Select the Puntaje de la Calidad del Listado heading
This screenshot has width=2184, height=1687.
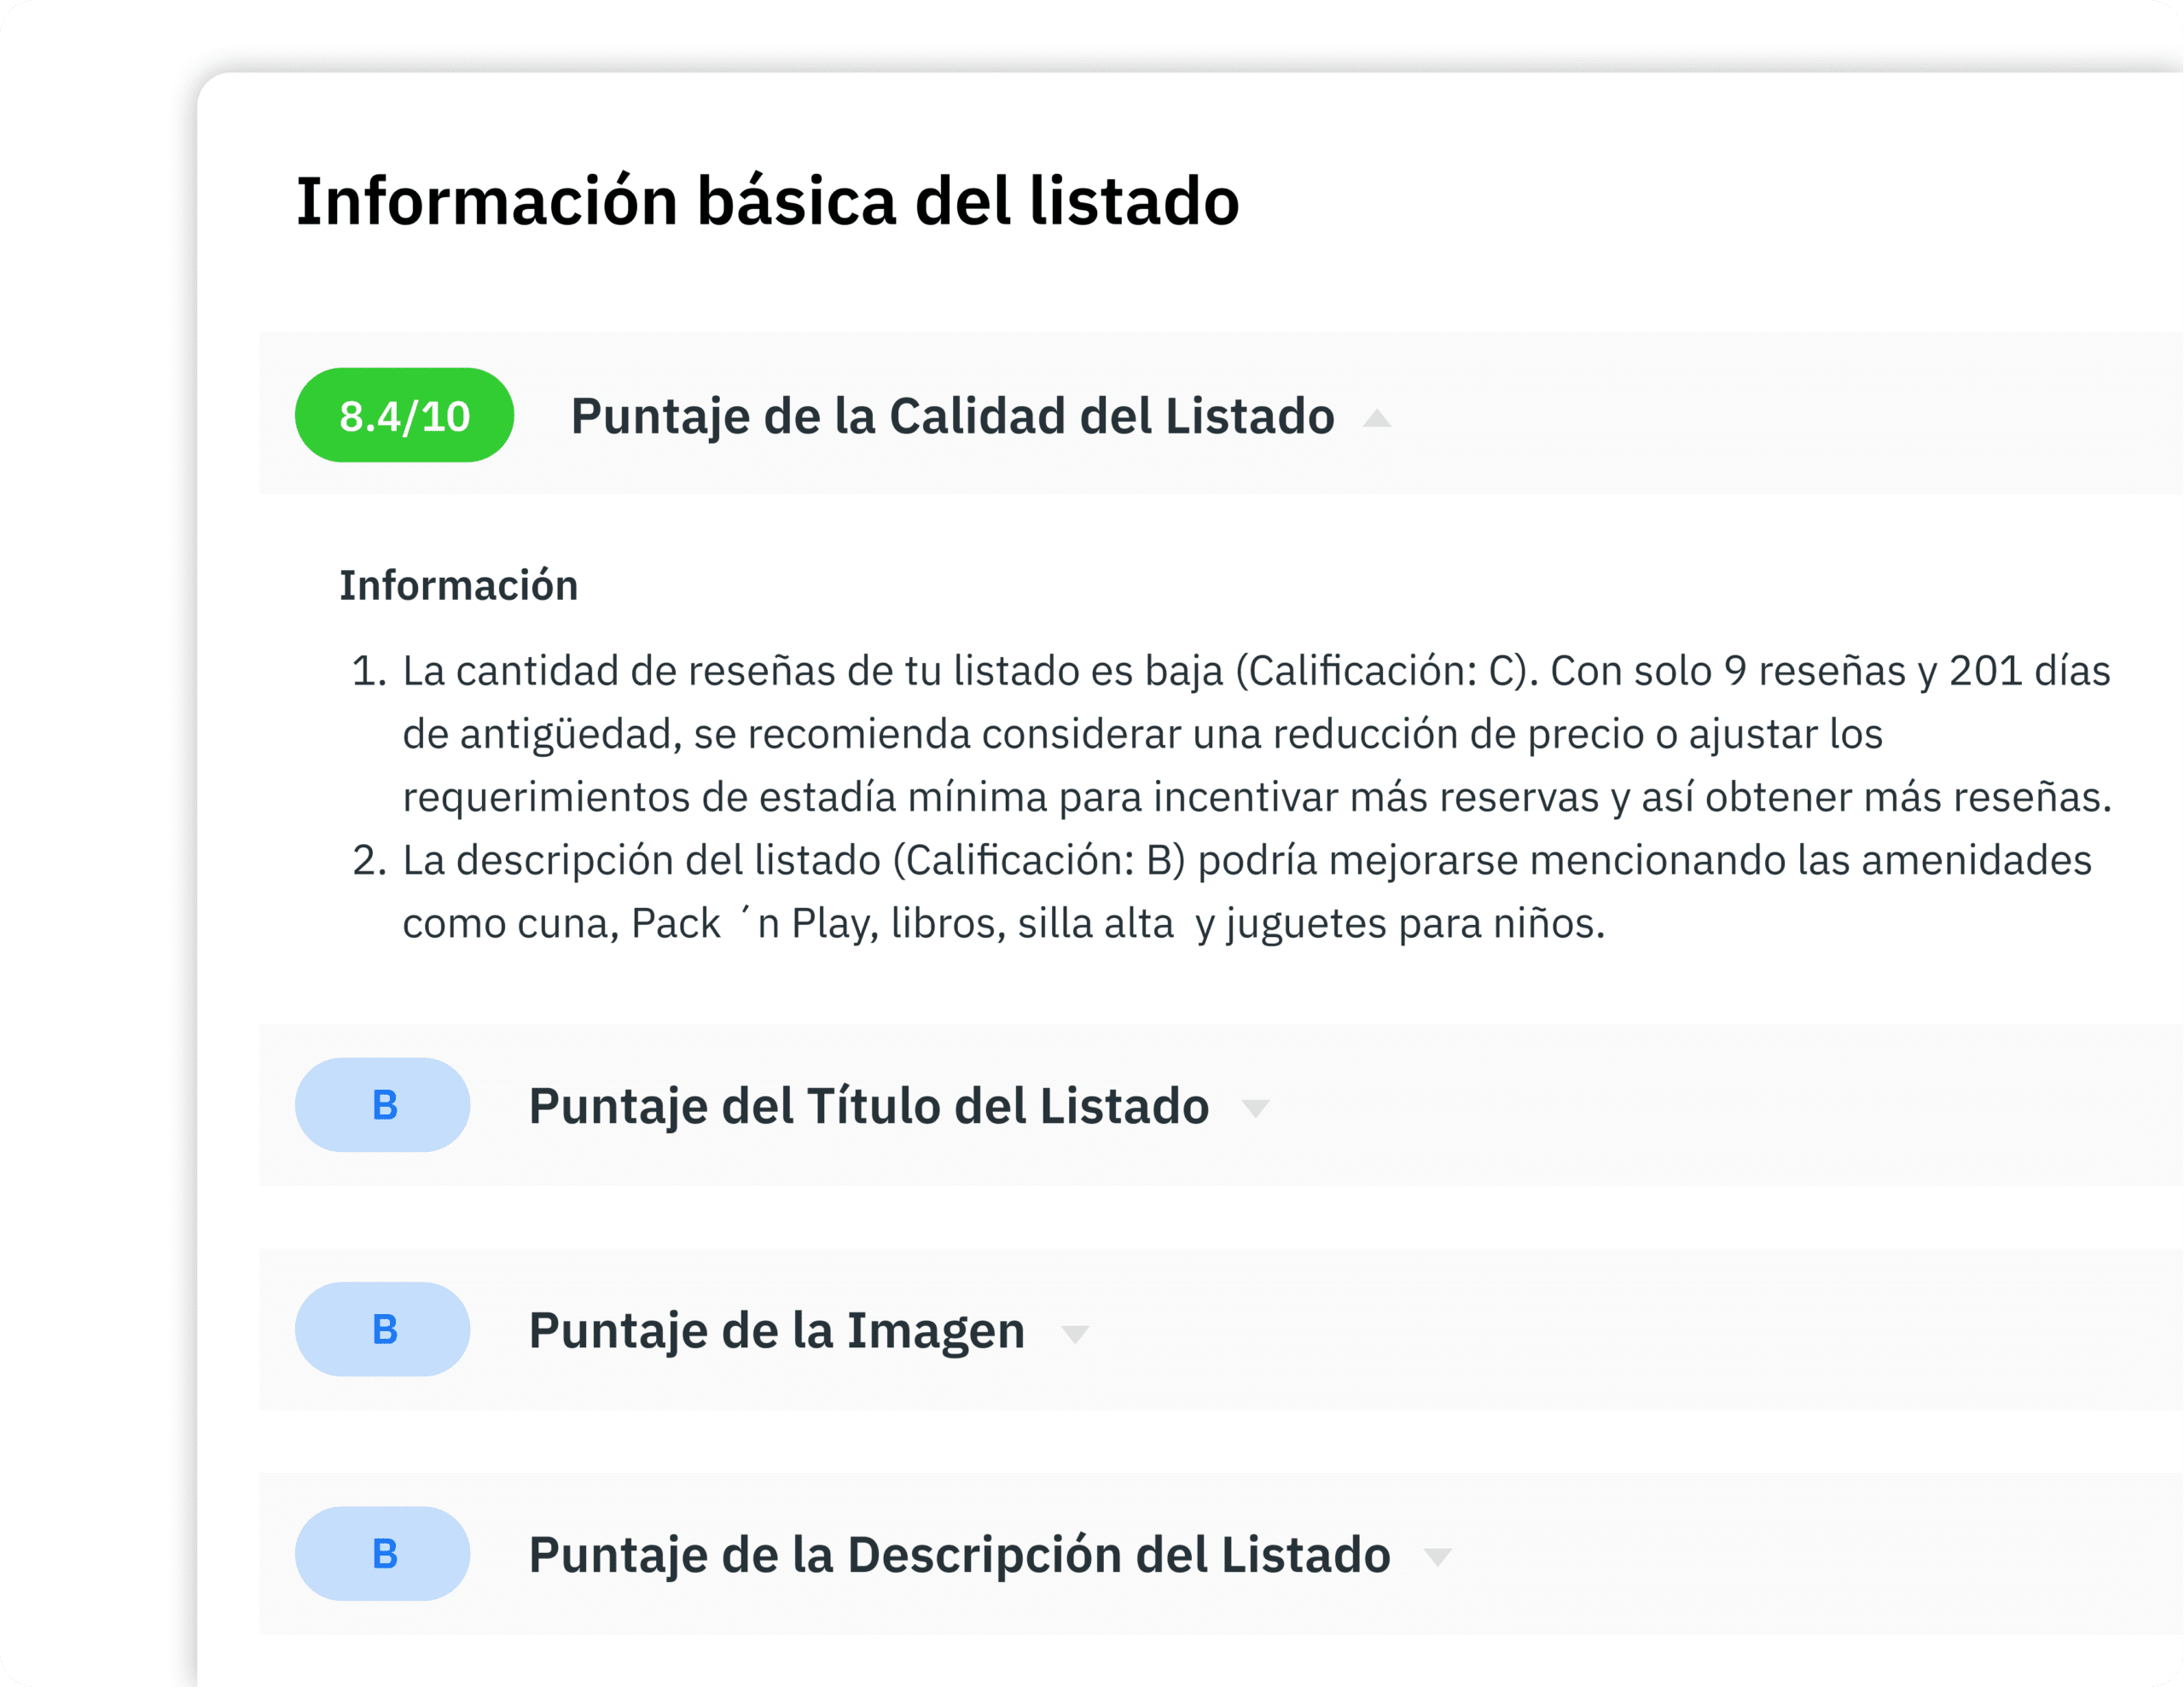click(x=952, y=416)
